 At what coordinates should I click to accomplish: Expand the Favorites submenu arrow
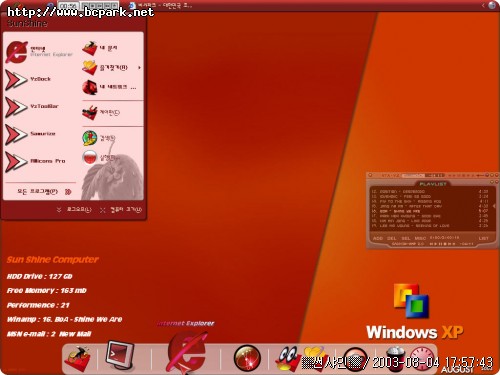(139, 68)
